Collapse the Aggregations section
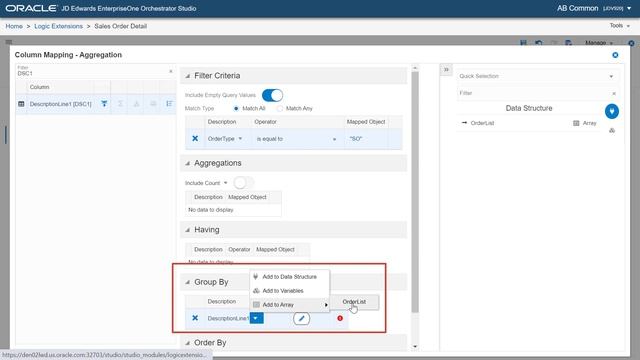This screenshot has height=360, width=640. pyautogui.click(x=188, y=163)
